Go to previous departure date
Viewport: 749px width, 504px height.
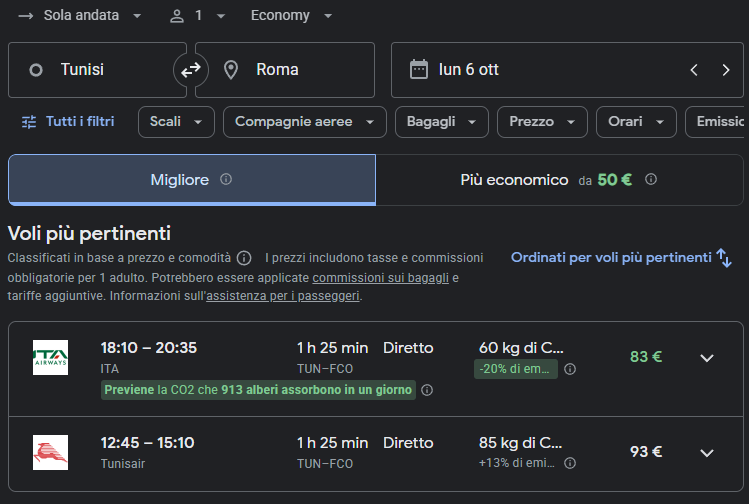pos(694,70)
